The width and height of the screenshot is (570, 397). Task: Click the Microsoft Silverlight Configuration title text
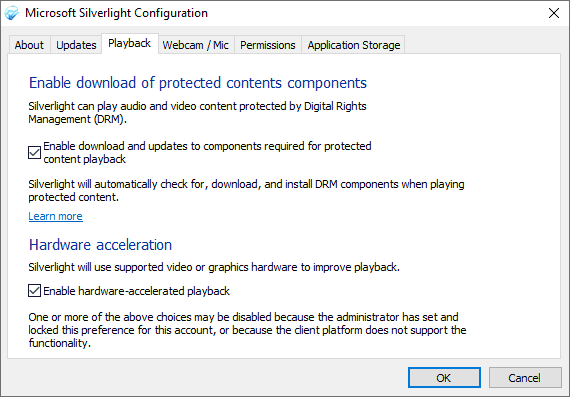(x=116, y=13)
